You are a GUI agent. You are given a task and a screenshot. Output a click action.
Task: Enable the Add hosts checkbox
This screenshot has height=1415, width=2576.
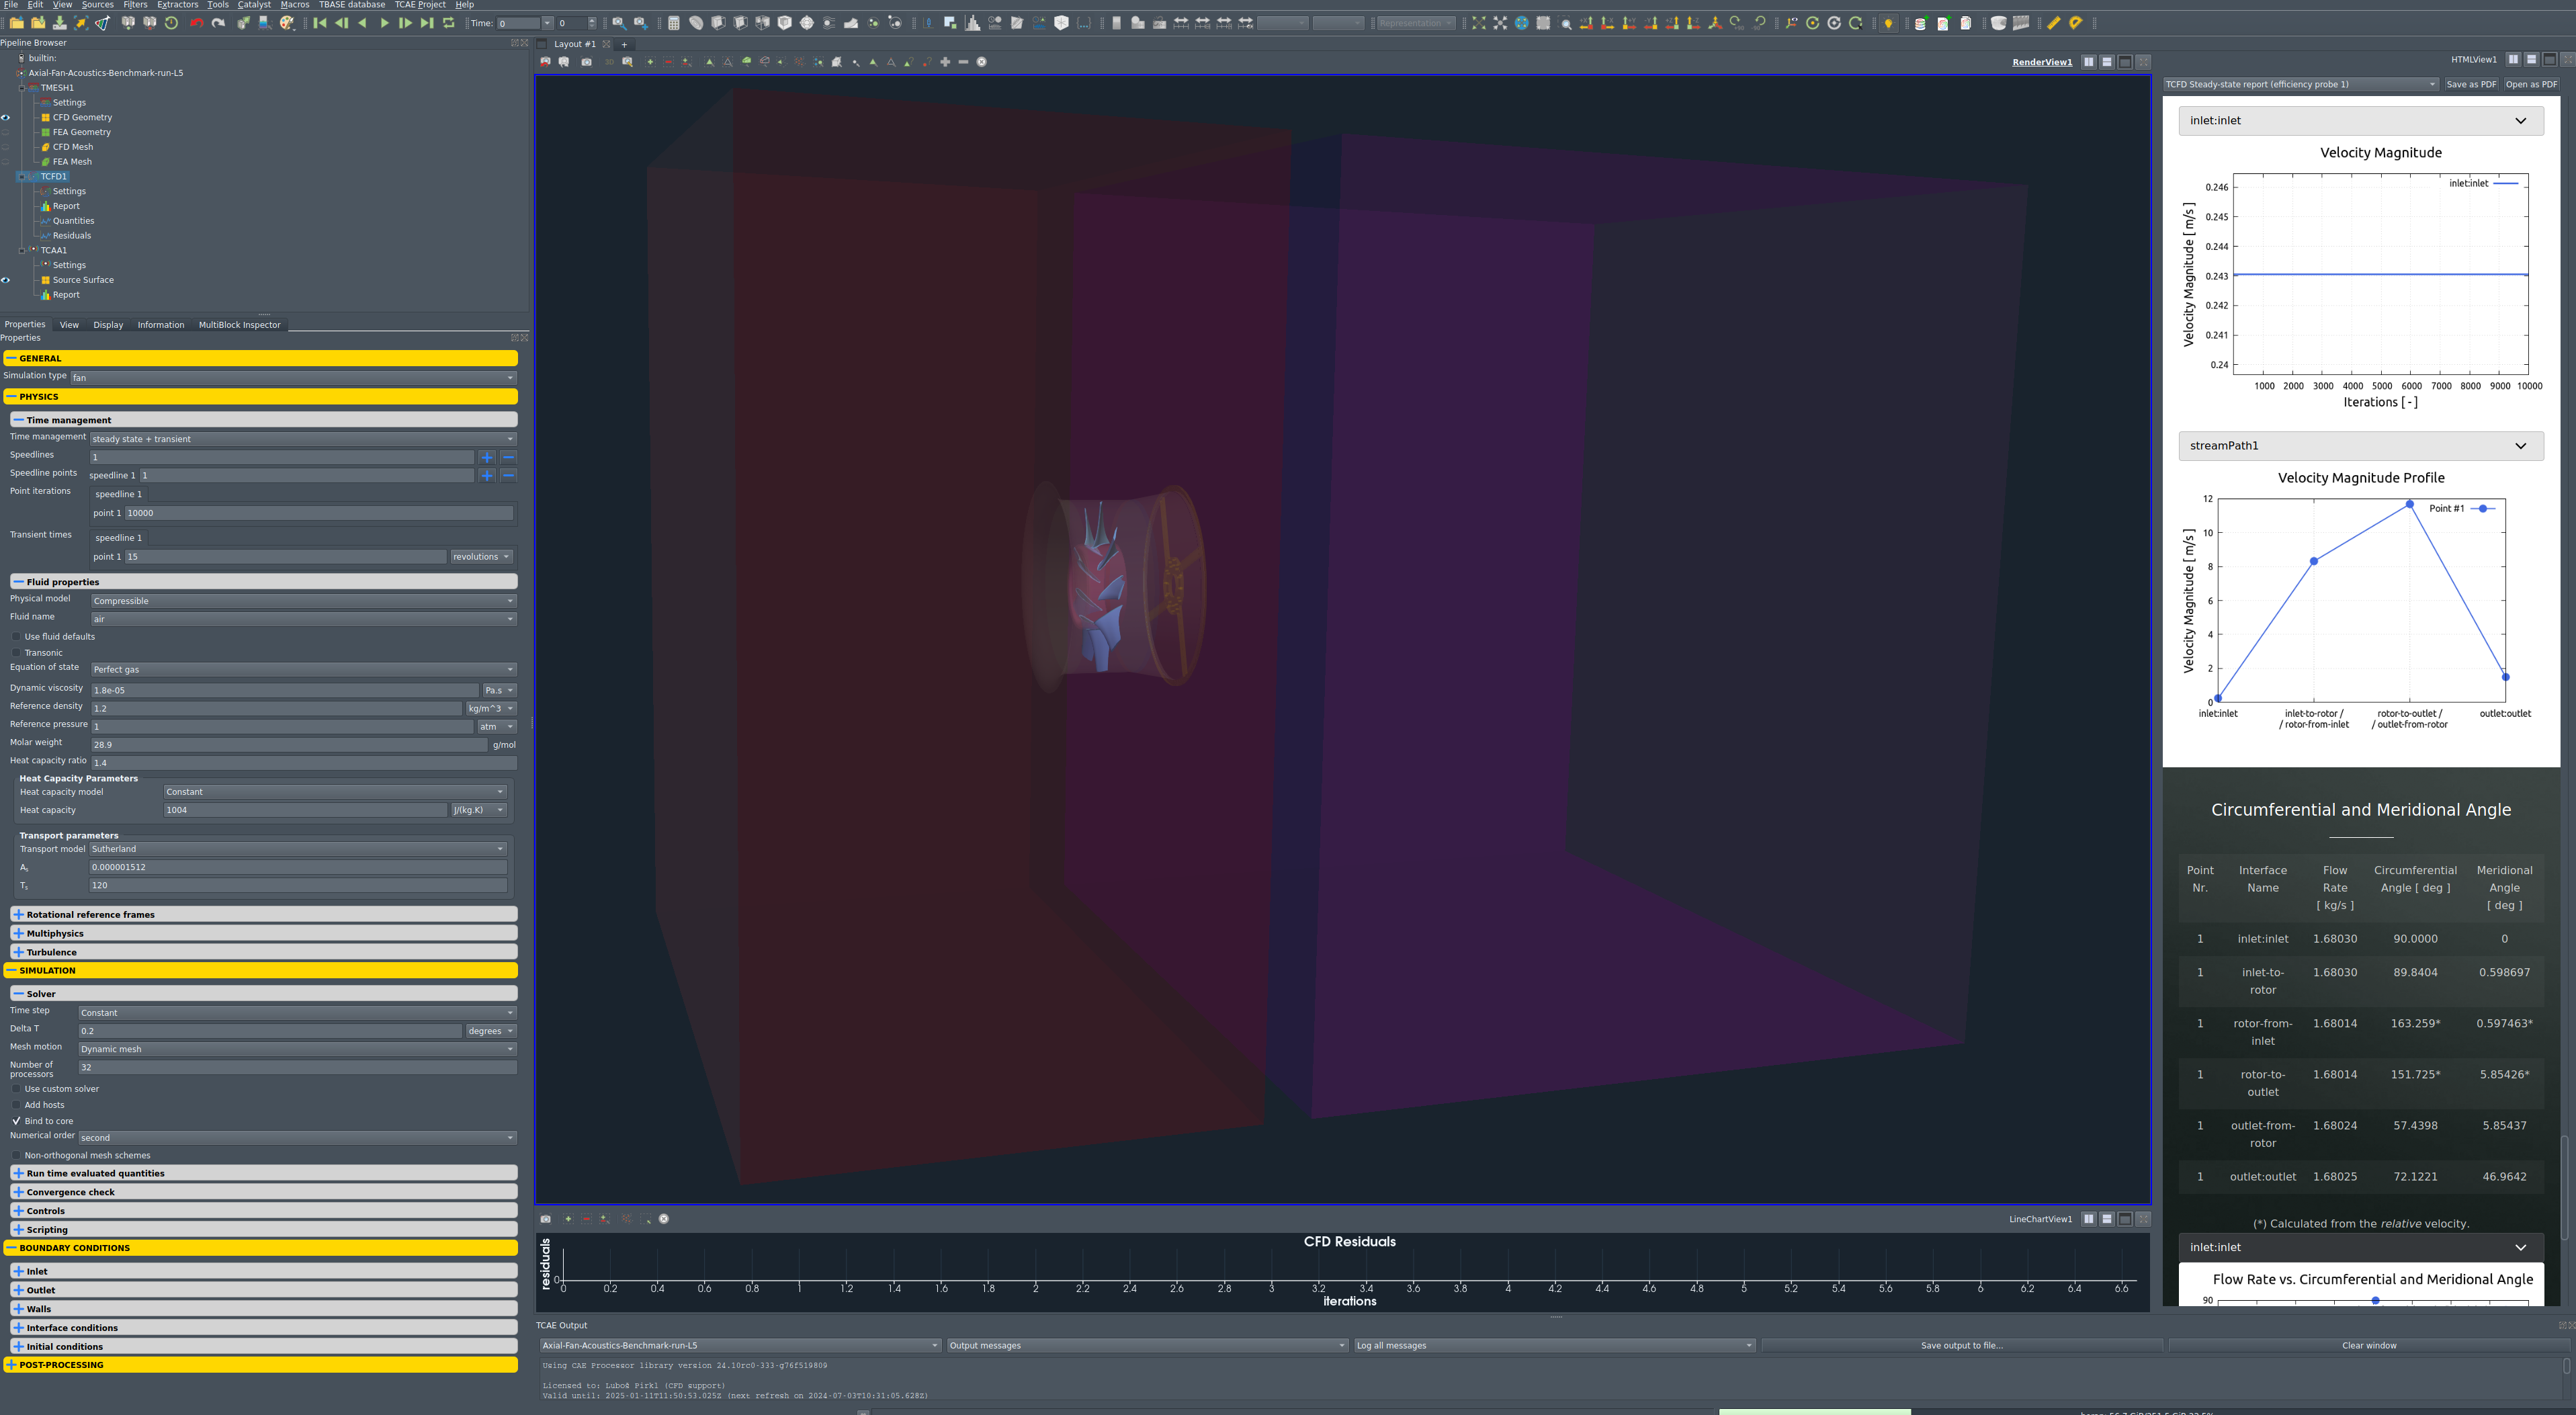[x=16, y=1105]
